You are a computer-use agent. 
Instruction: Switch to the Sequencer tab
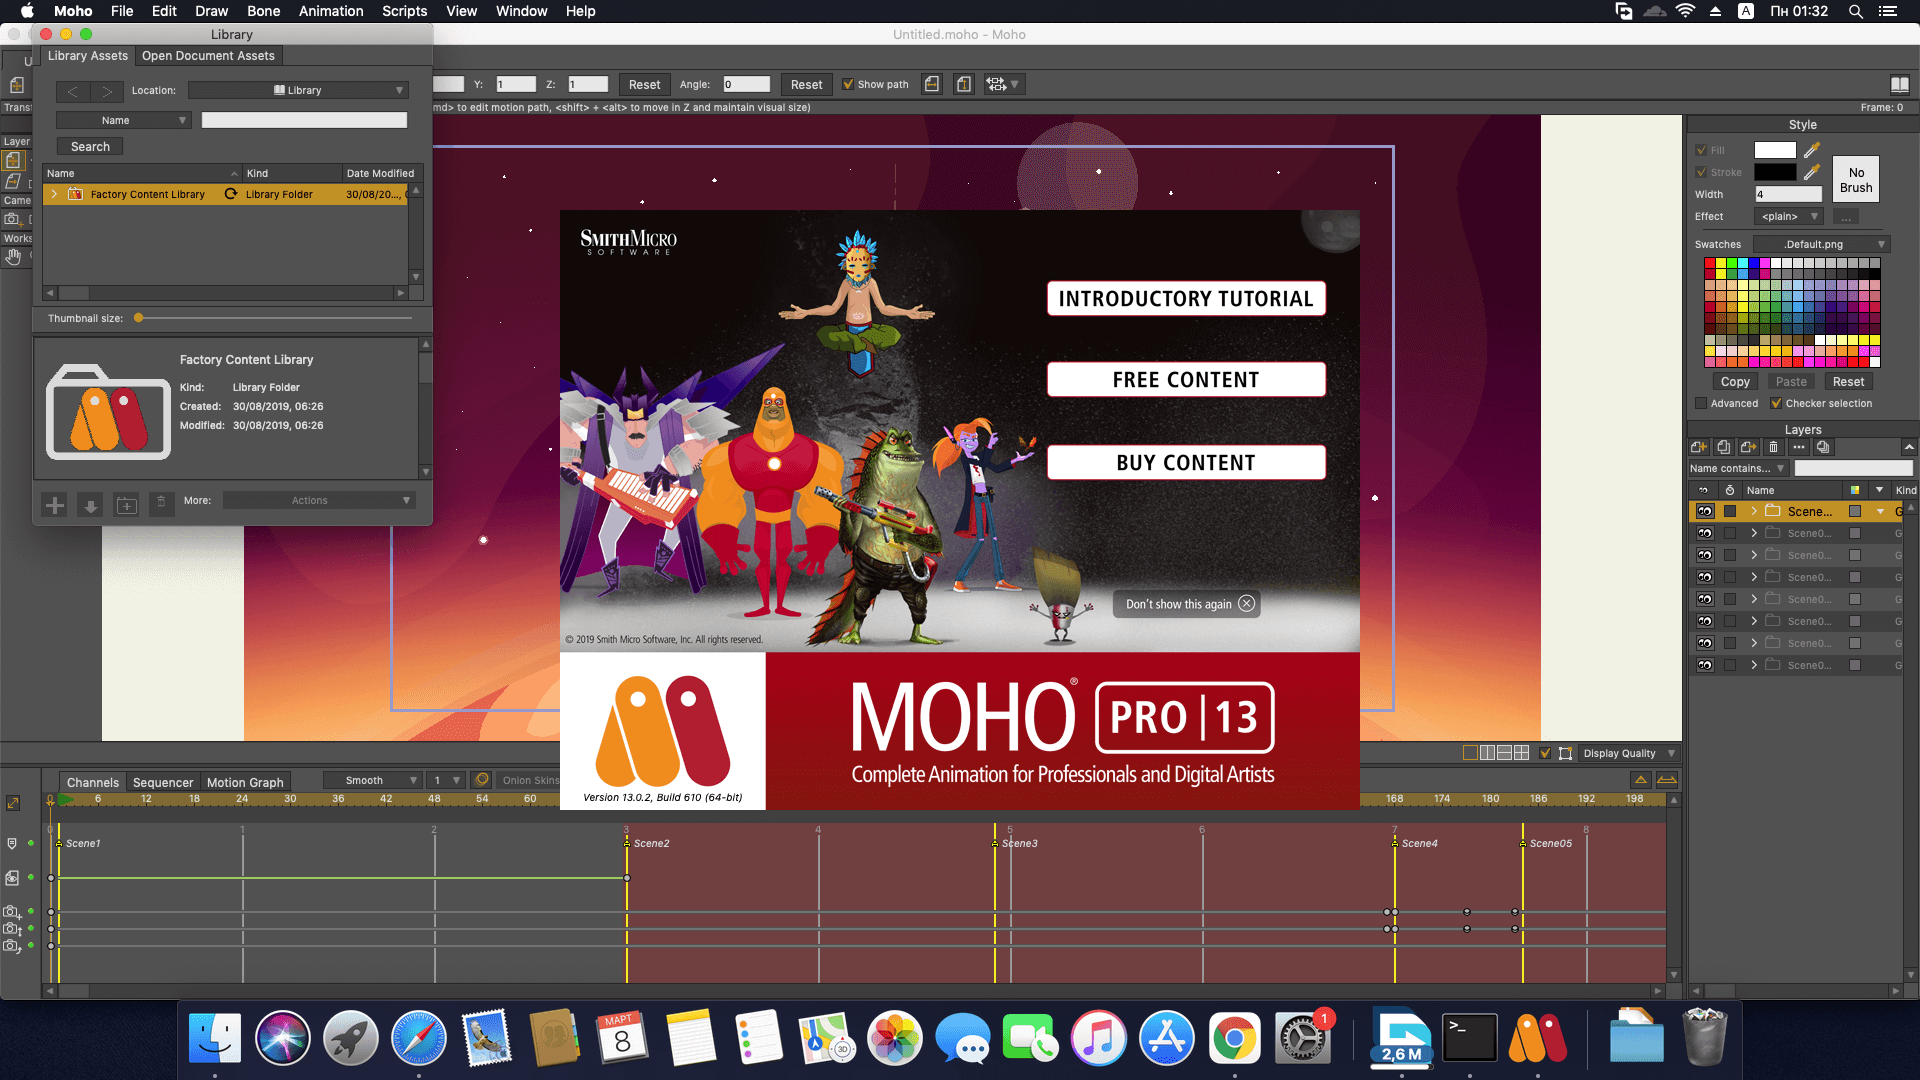(163, 782)
